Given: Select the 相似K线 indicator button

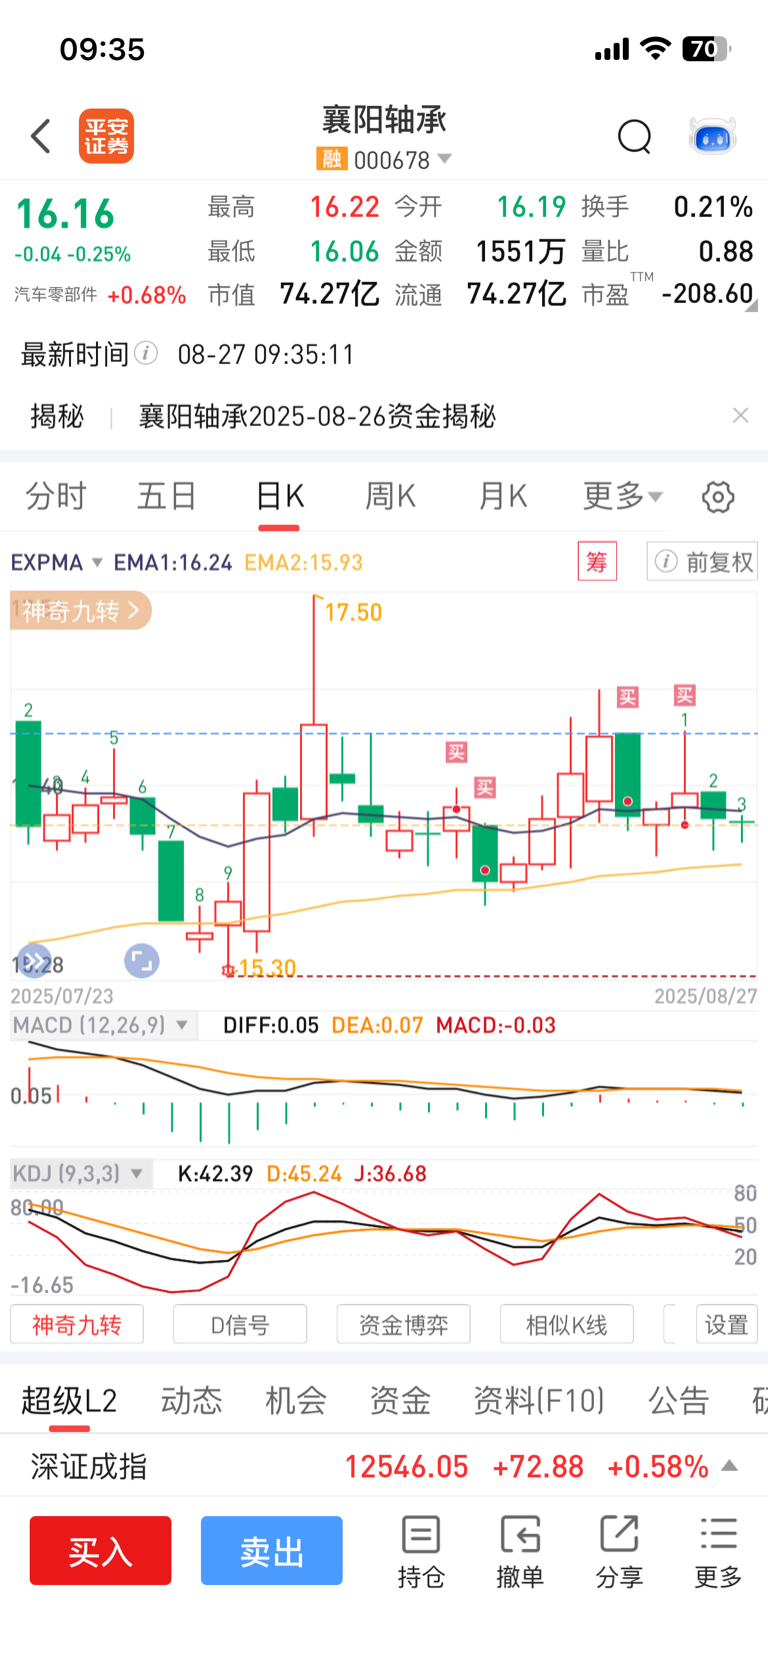Looking at the screenshot, I should click(567, 1325).
